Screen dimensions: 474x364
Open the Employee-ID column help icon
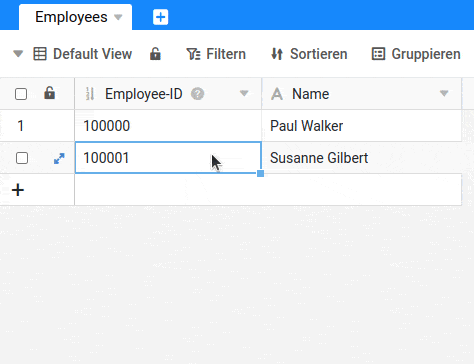coord(197,94)
